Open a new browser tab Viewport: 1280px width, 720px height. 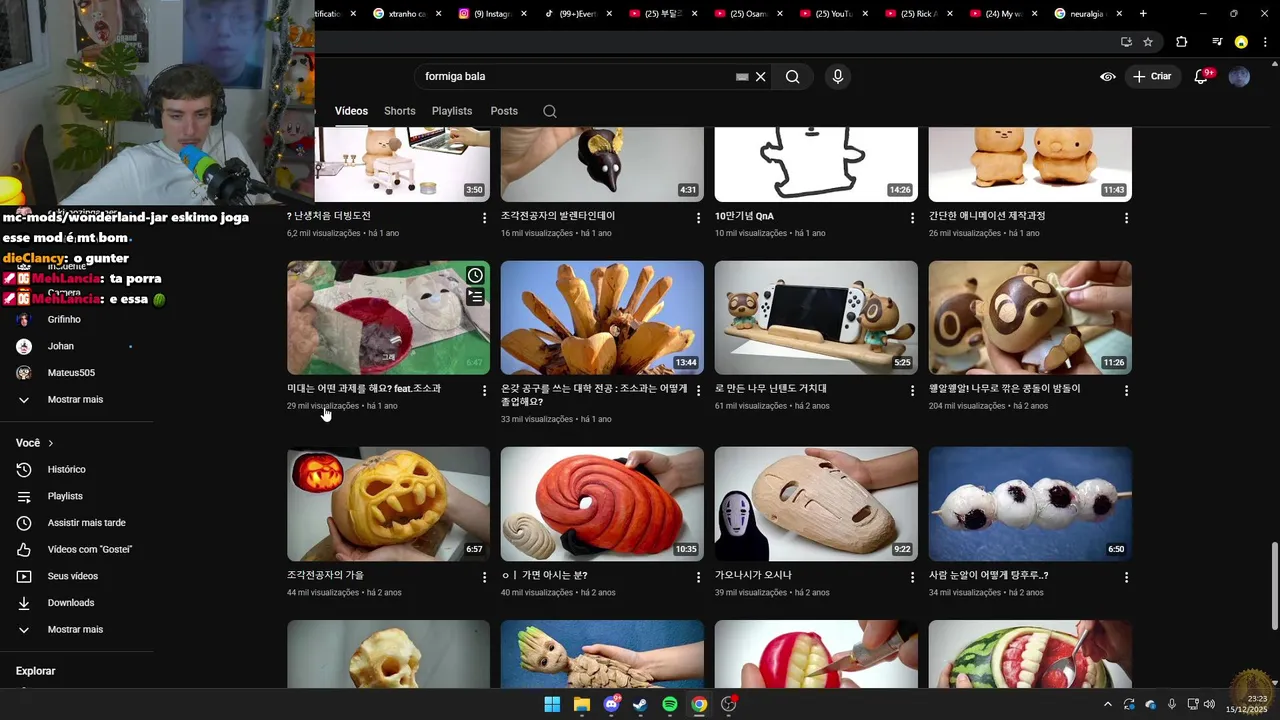coord(1143,13)
